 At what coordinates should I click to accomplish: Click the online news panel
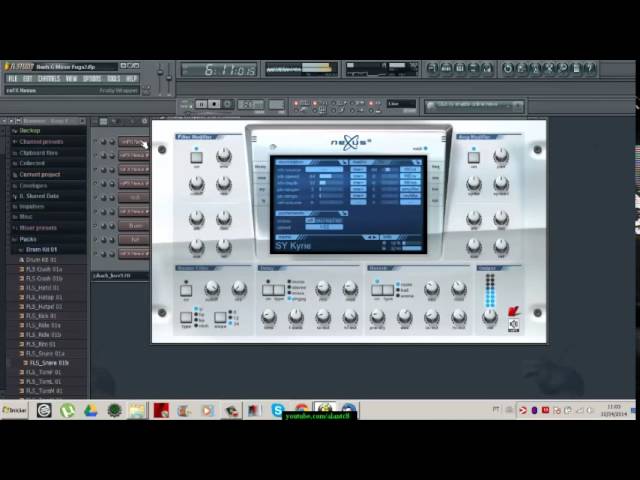point(474,106)
